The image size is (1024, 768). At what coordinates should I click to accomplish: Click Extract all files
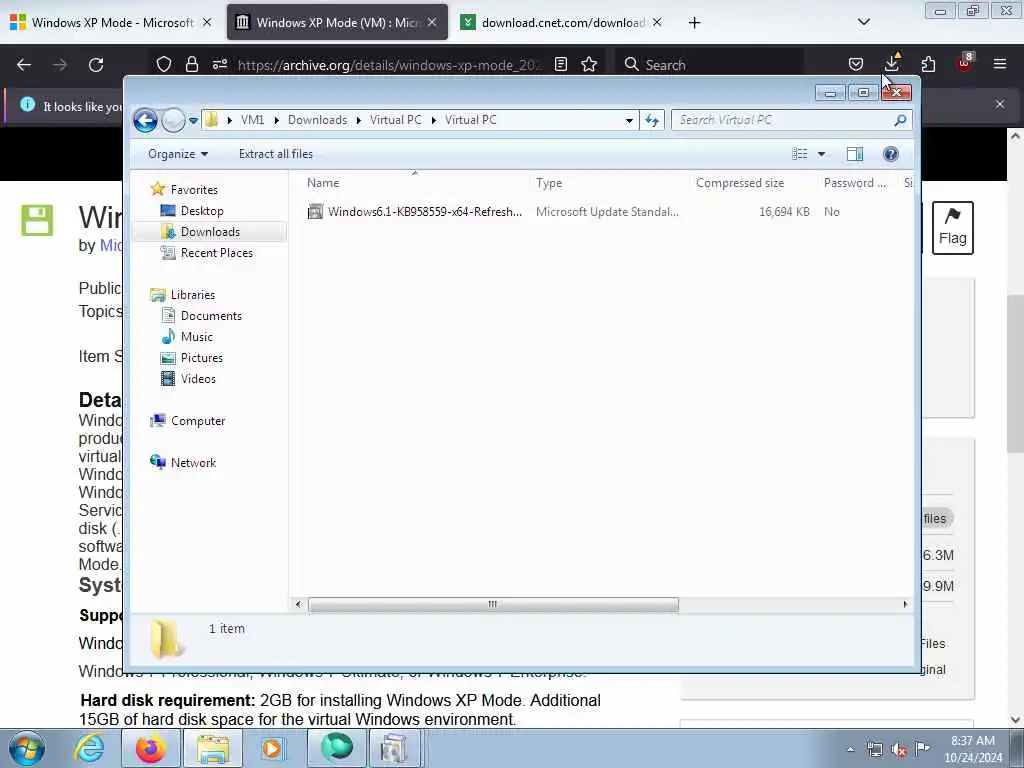click(x=276, y=154)
